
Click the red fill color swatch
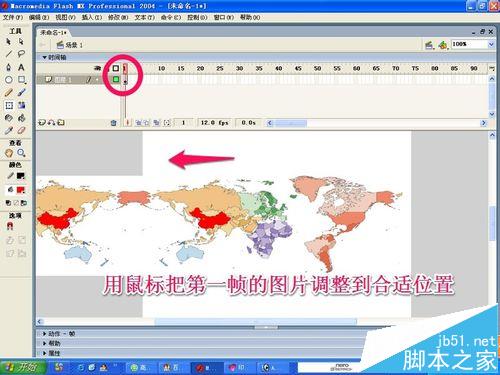[x=21, y=190]
